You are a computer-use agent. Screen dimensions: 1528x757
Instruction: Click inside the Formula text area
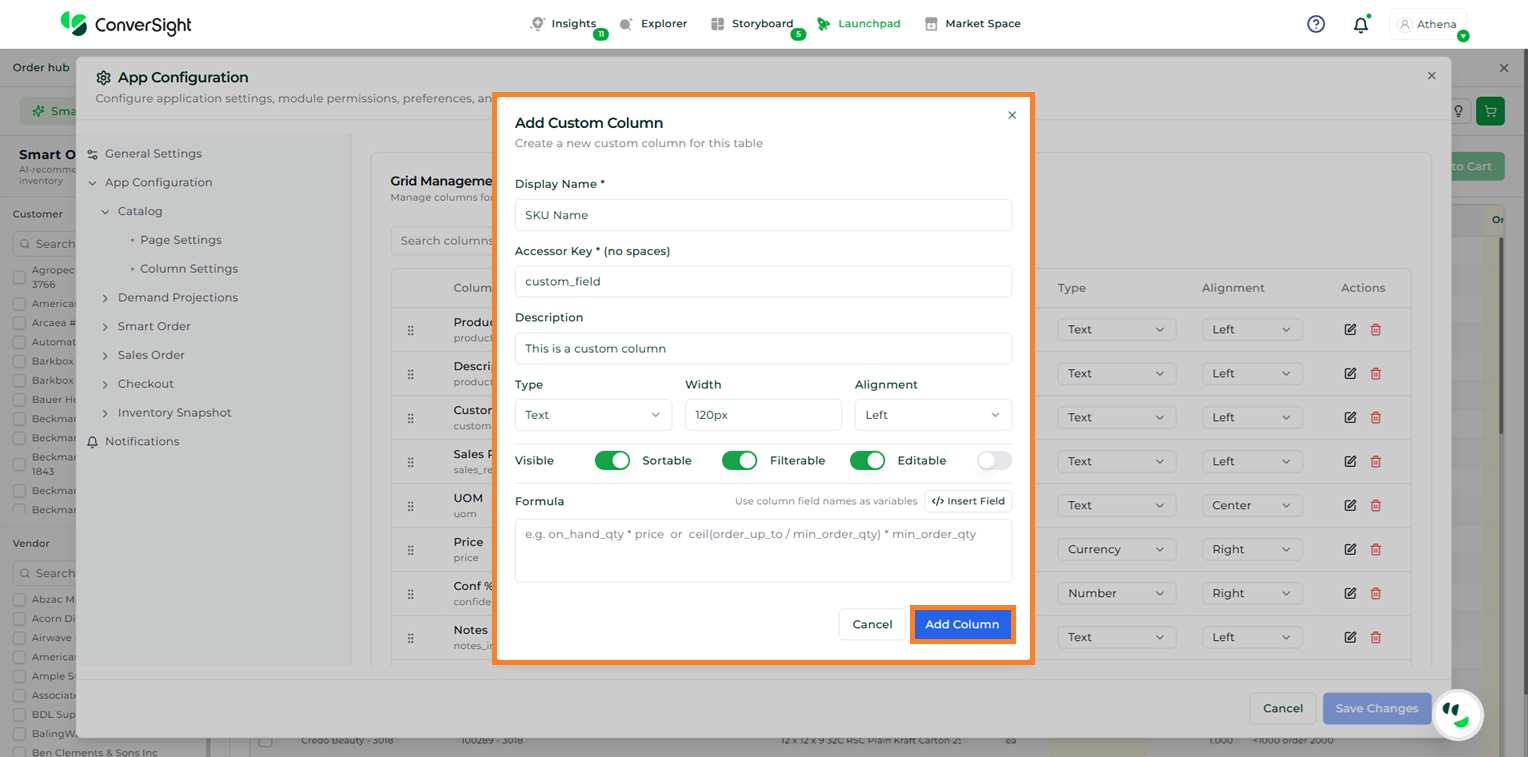tap(763, 550)
